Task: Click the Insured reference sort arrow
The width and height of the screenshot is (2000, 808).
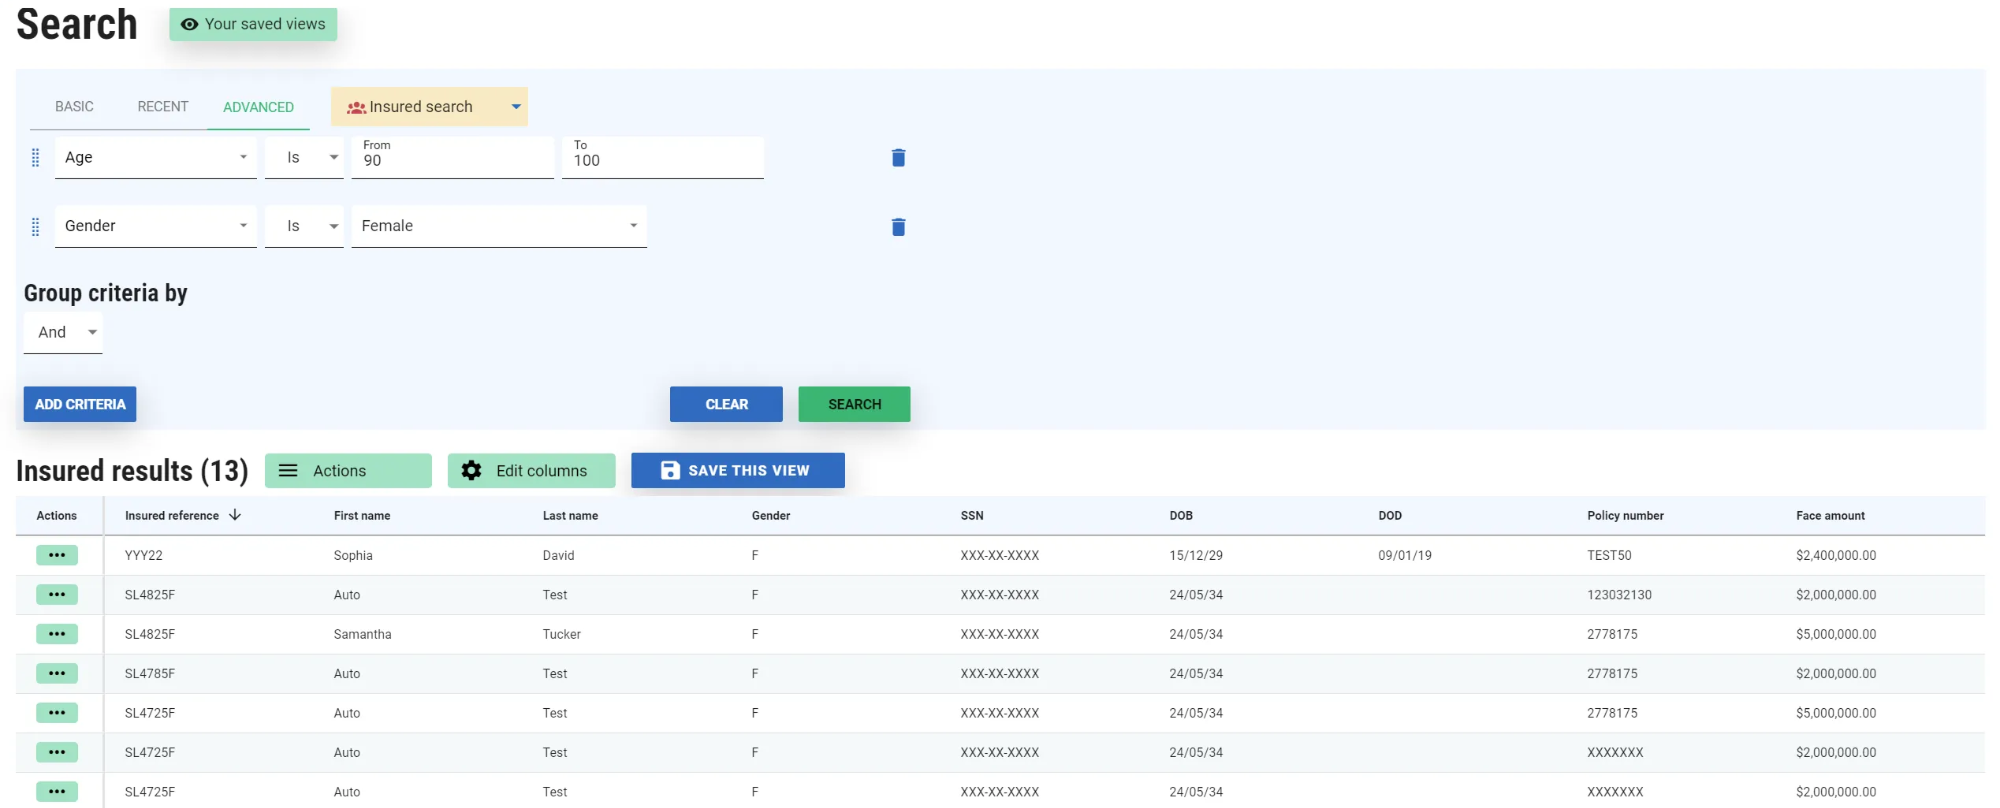Action: (x=235, y=515)
